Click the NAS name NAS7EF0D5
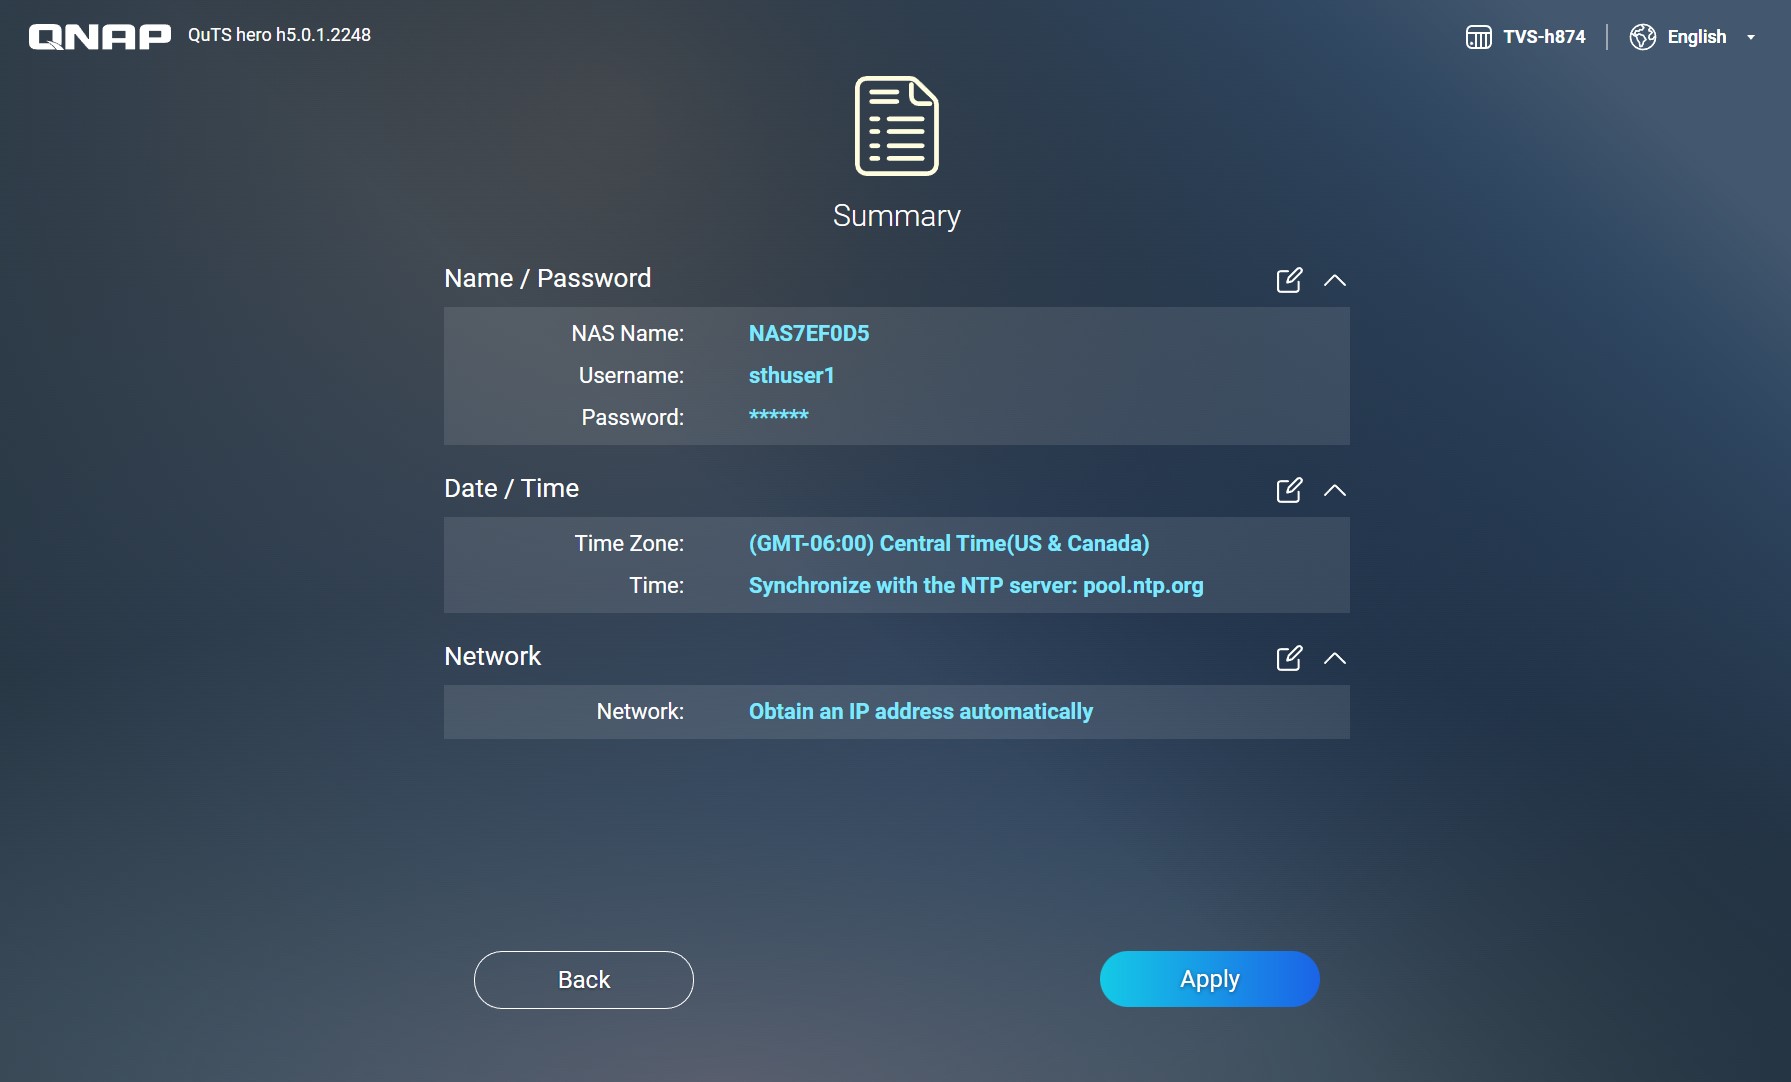Viewport: 1791px width, 1082px height. pos(809,334)
